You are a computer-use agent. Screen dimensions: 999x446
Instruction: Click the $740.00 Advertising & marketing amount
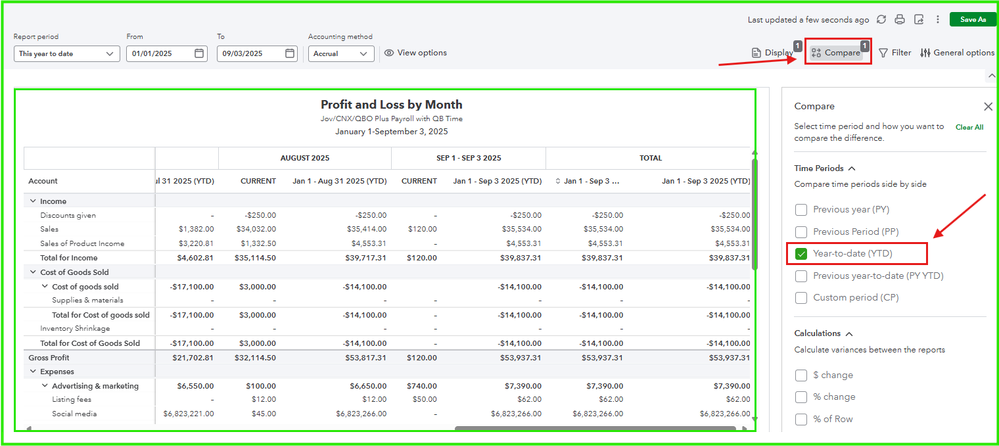[x=421, y=386]
